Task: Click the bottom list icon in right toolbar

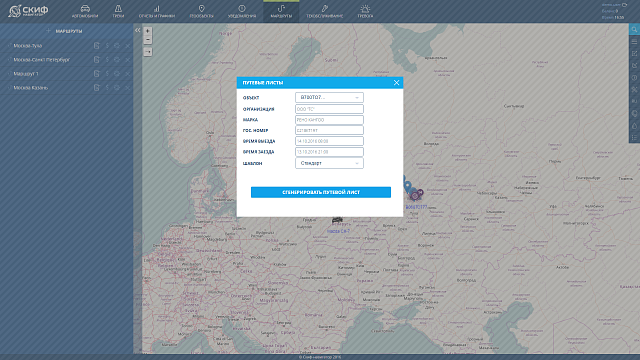Action: click(x=634, y=138)
